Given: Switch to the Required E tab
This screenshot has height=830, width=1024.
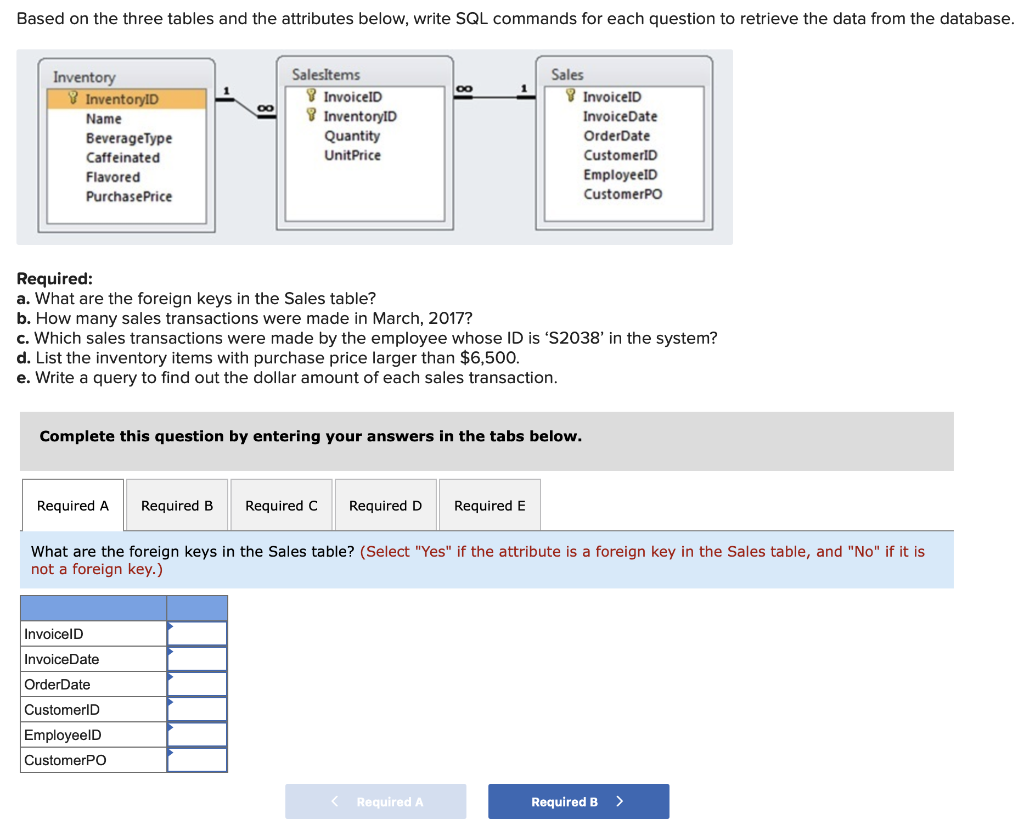Looking at the screenshot, I should 489,505.
